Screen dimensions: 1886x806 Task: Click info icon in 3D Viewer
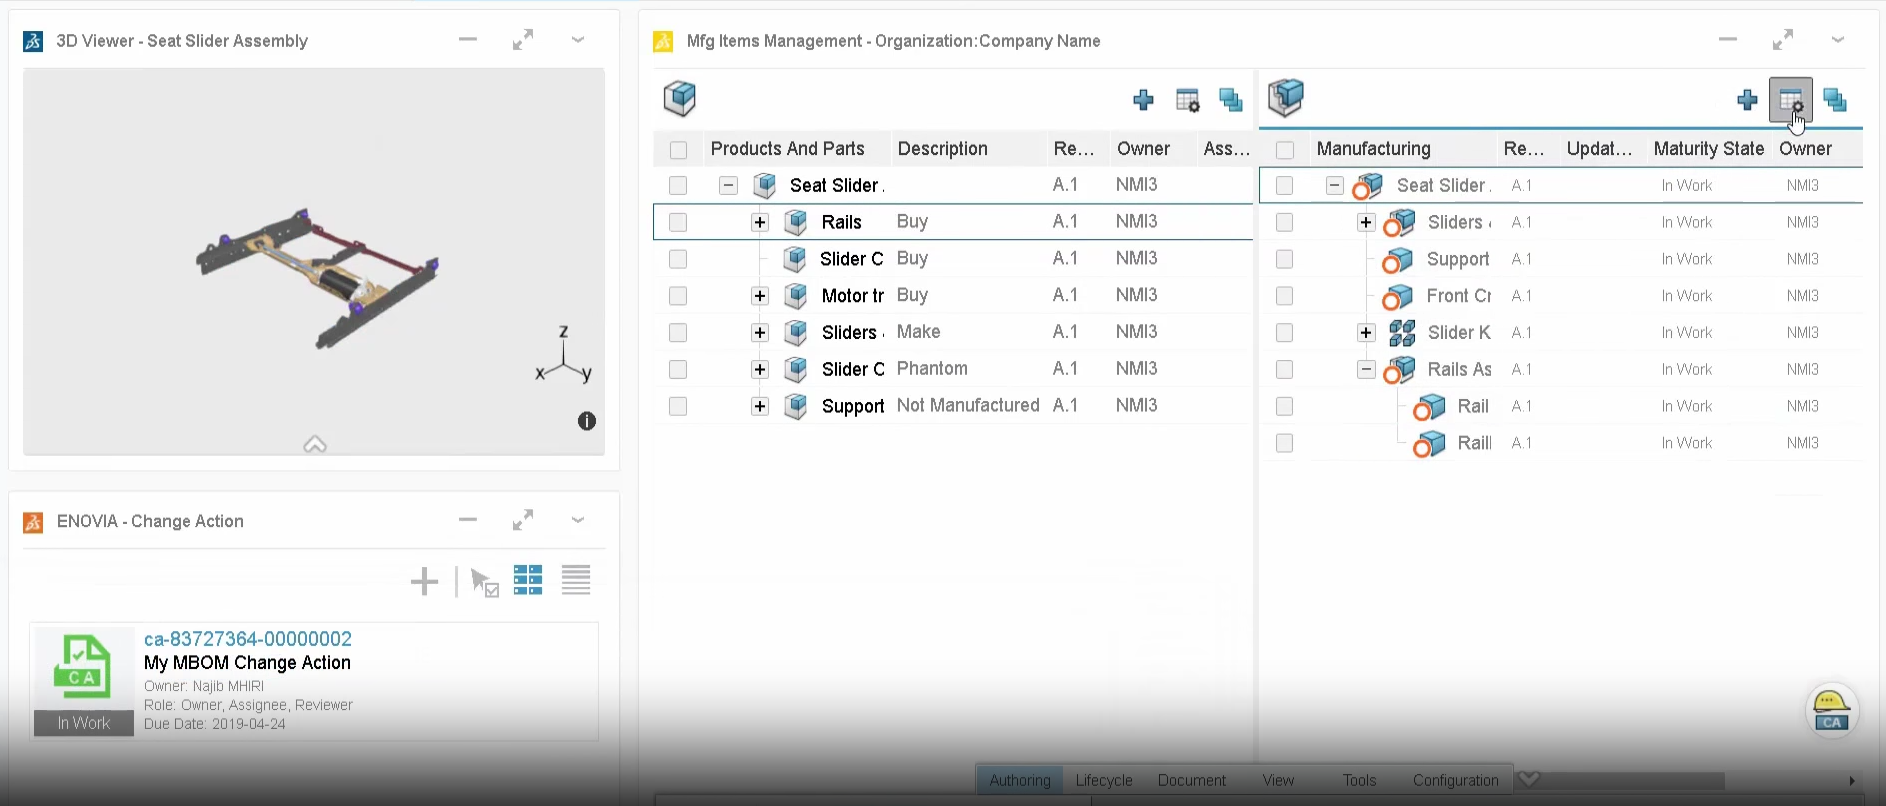(x=587, y=421)
